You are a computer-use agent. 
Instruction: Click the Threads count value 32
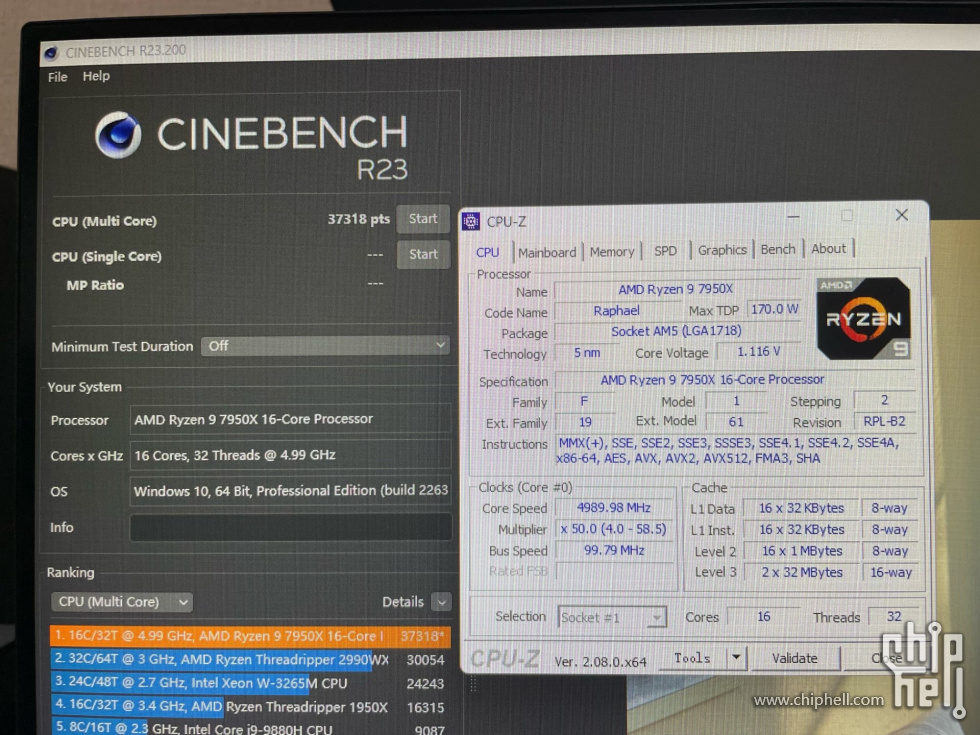[894, 617]
